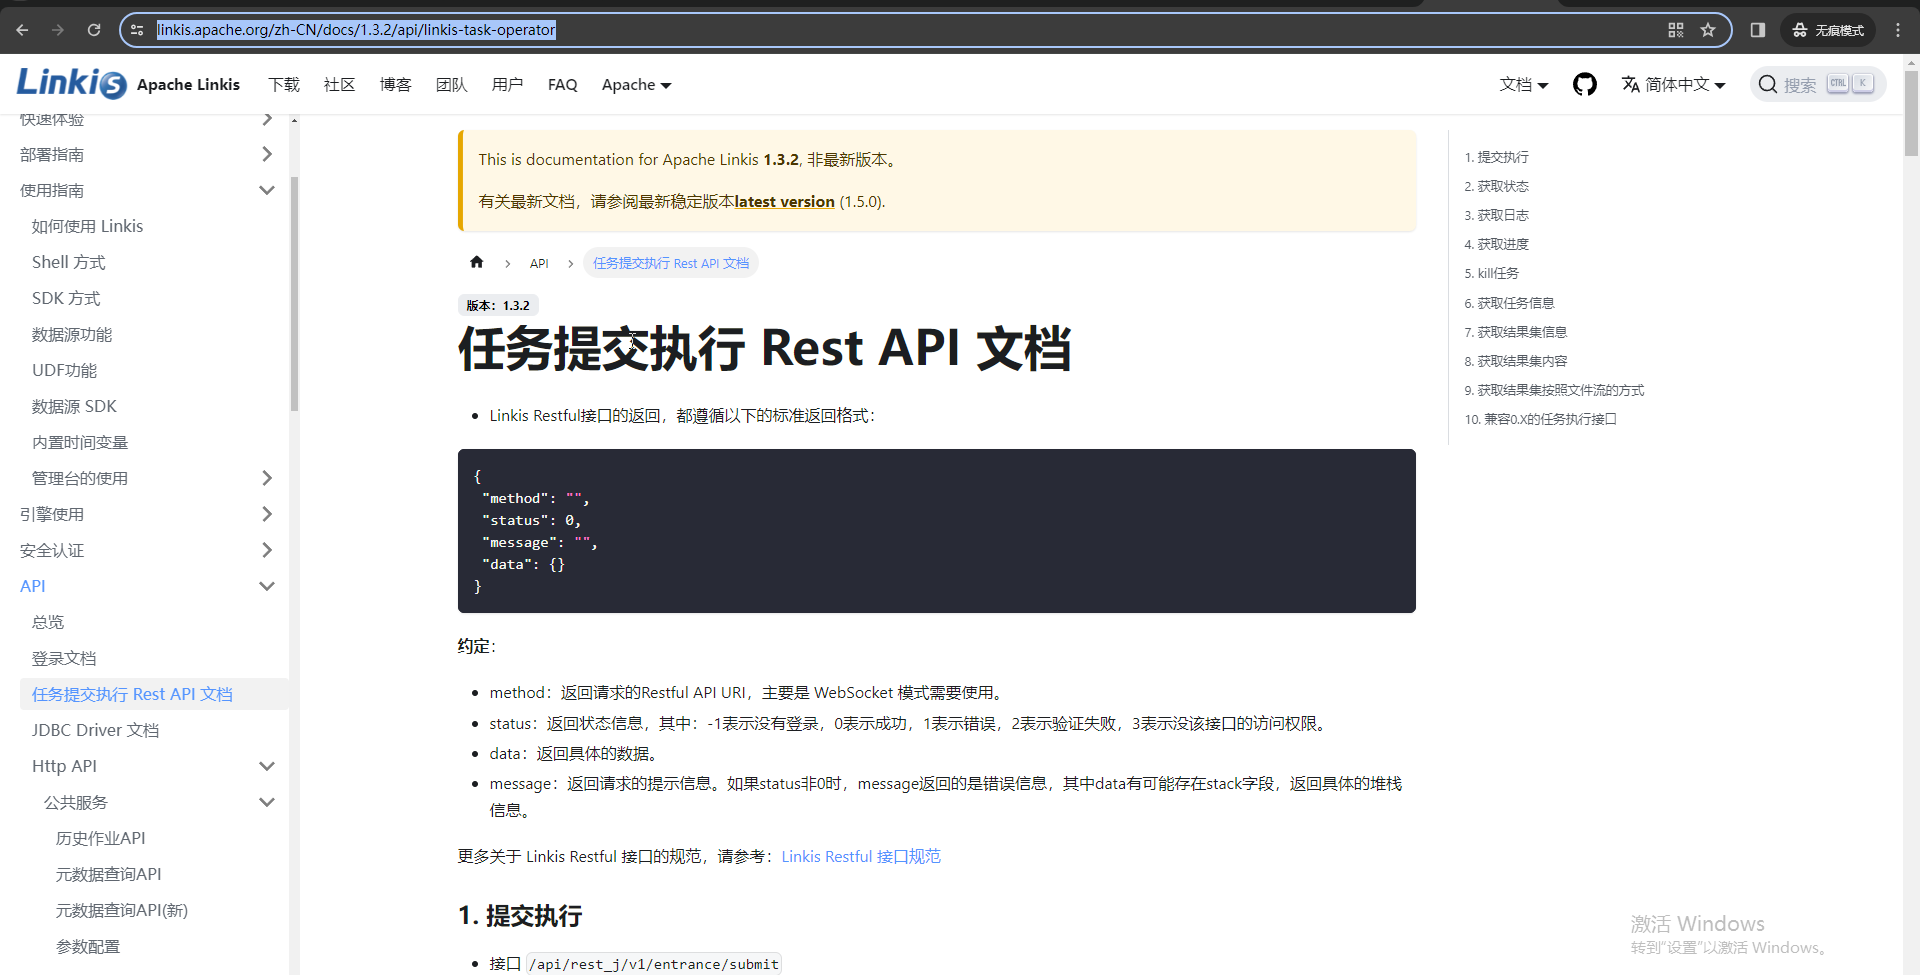Image resolution: width=1920 pixels, height=975 pixels.
Task: Open 博客 in the navbar
Action: click(x=396, y=85)
